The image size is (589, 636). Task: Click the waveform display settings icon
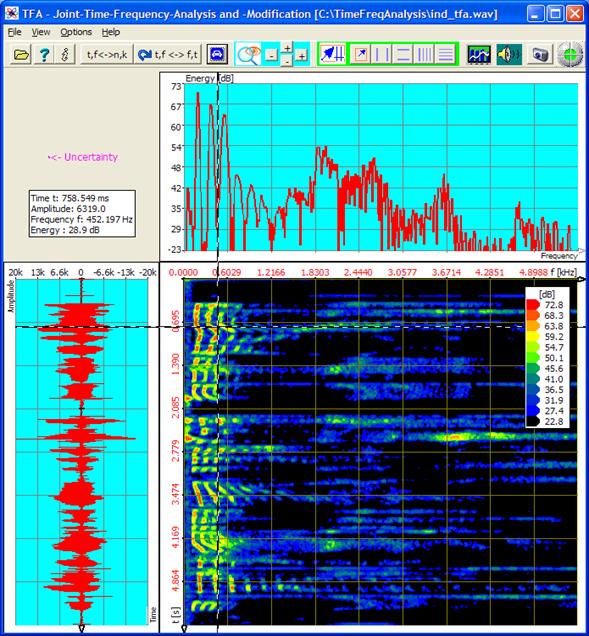click(x=479, y=54)
